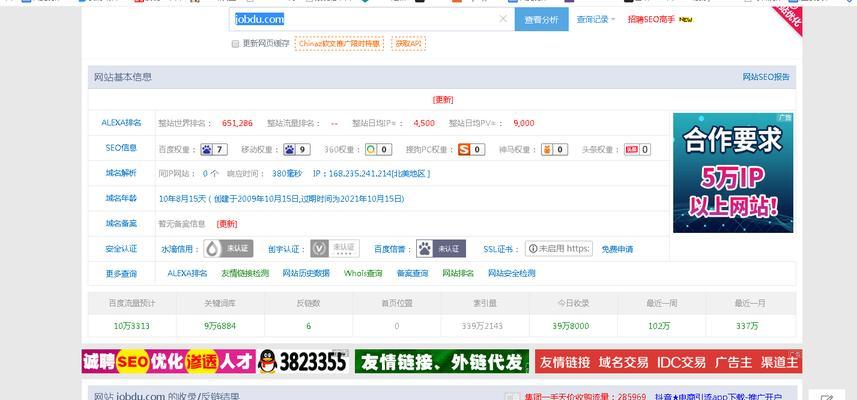
Task: Click the Shenma weight icon
Action: coord(547,149)
